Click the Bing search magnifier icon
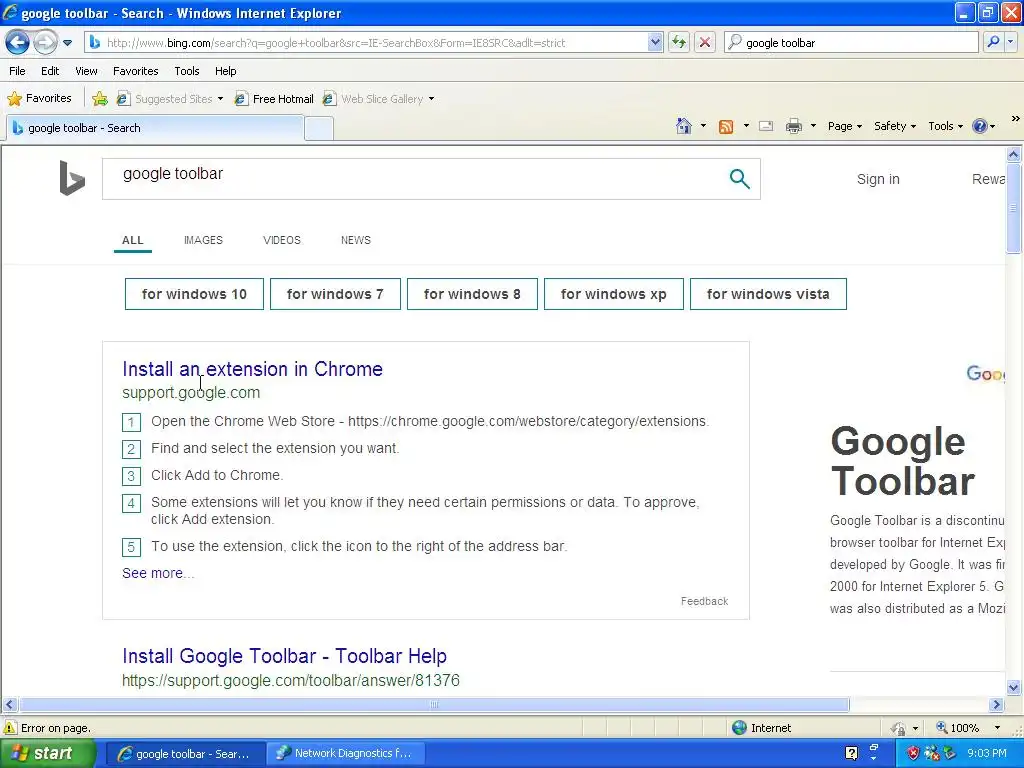 point(739,178)
